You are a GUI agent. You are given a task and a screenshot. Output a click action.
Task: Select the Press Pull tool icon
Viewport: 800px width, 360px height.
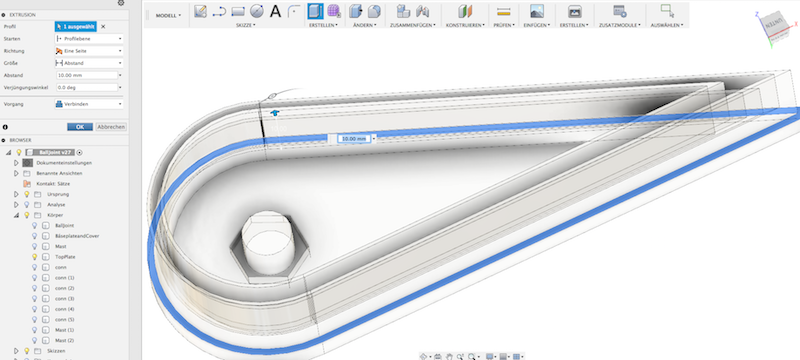click(x=356, y=11)
